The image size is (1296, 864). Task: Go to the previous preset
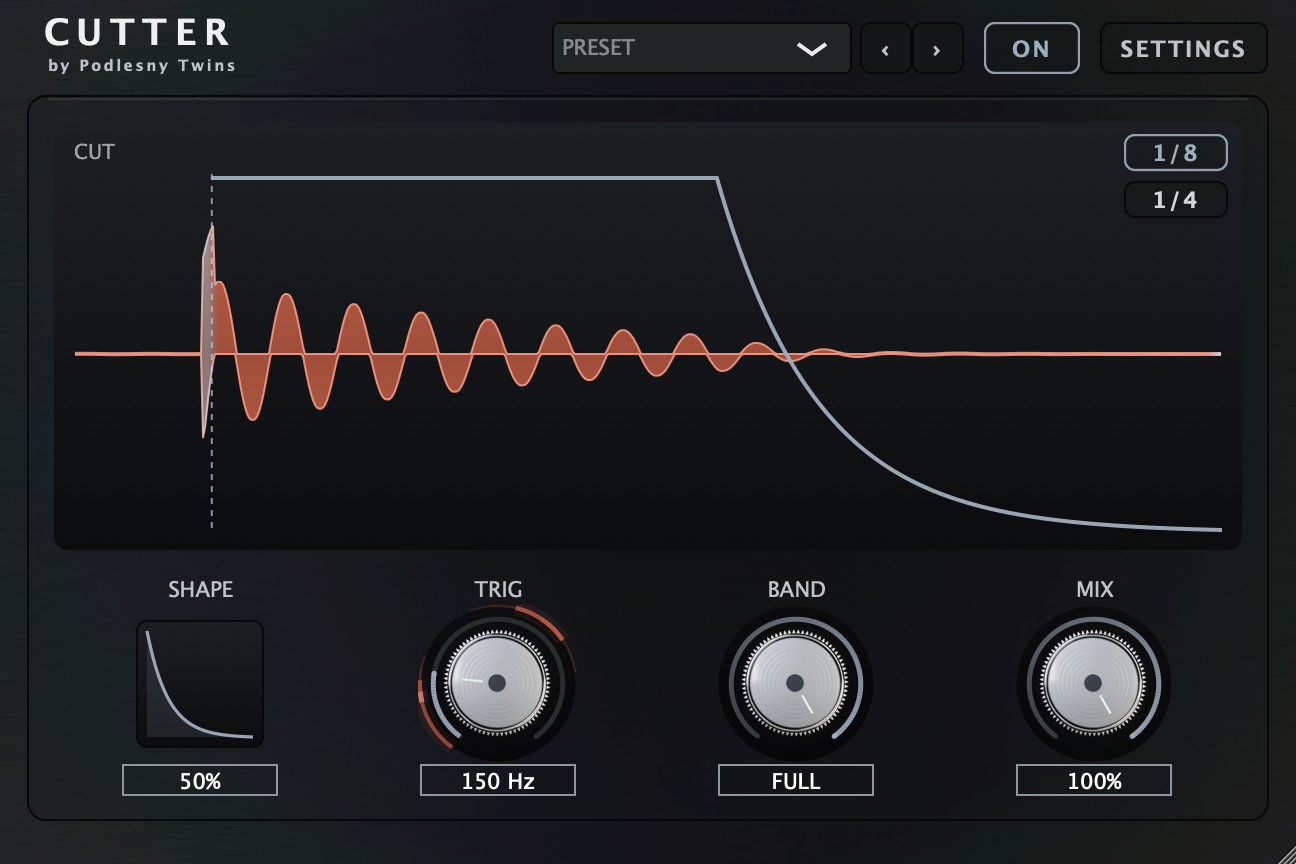tap(885, 48)
